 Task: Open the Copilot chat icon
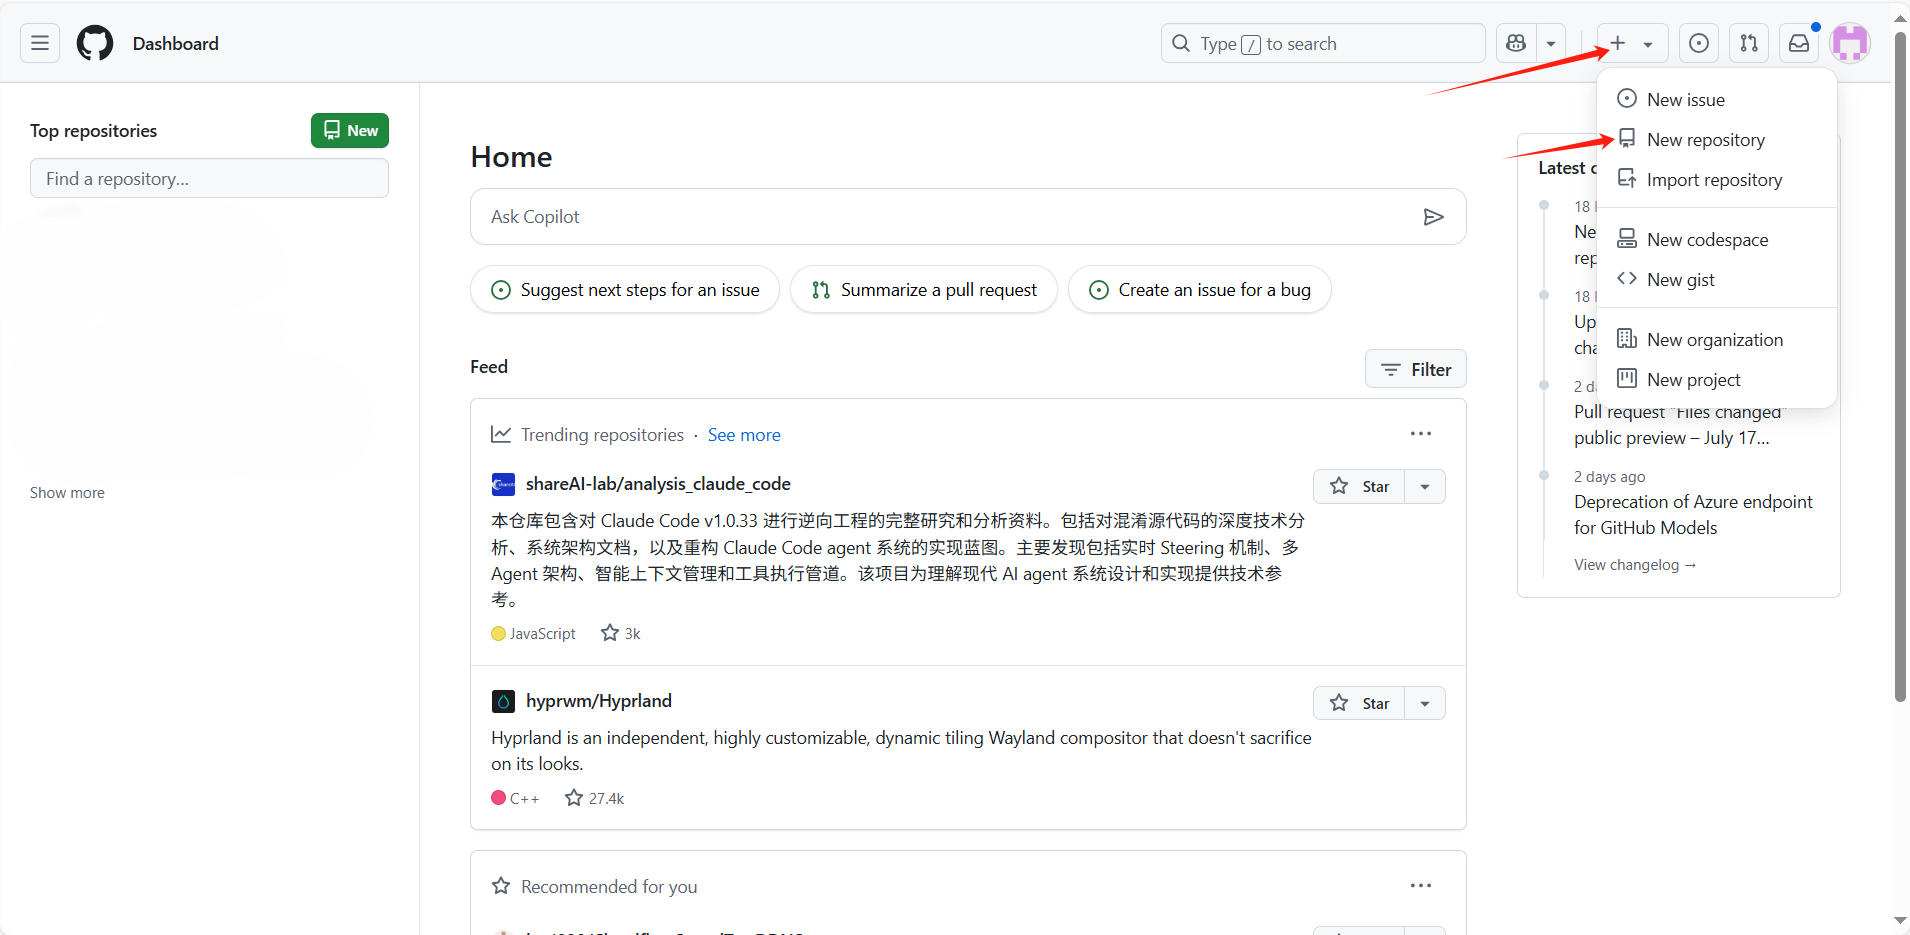(x=1516, y=43)
